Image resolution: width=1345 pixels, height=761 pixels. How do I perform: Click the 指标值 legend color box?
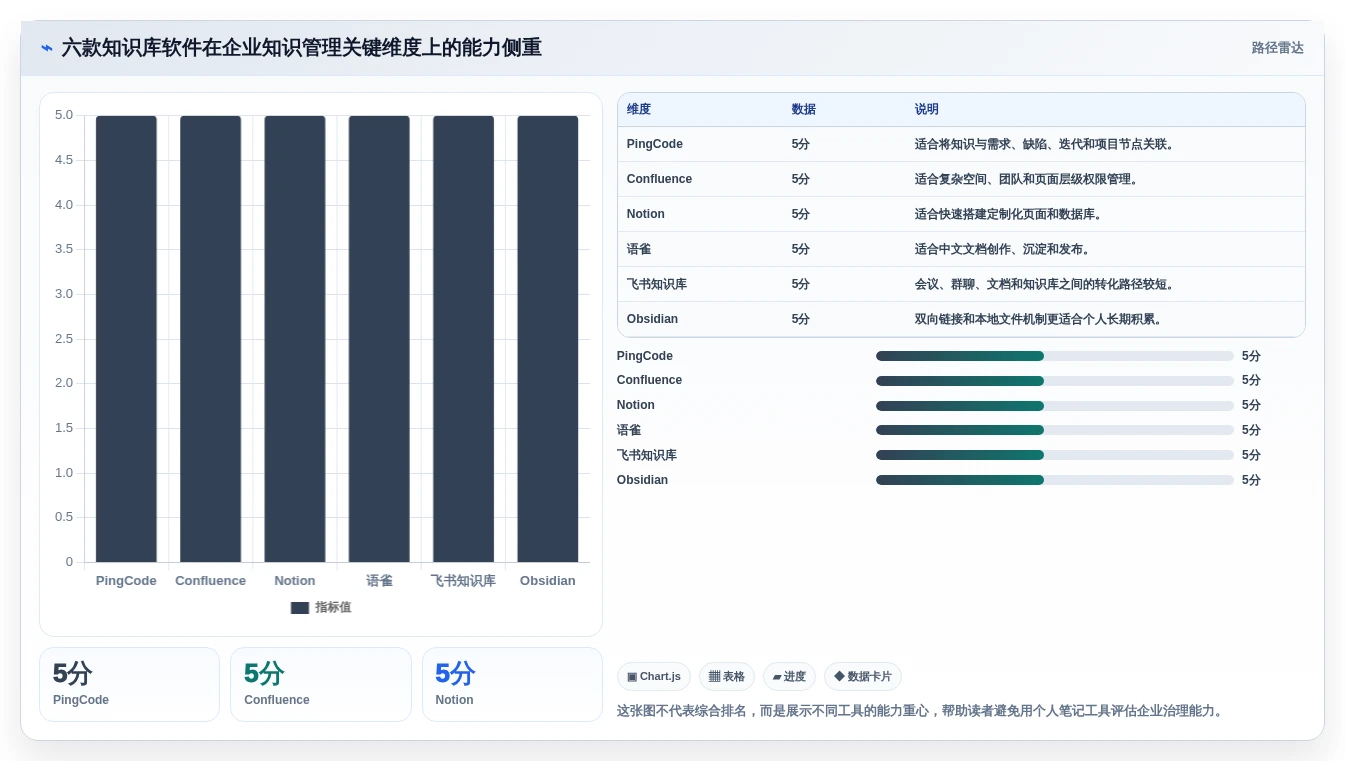300,608
